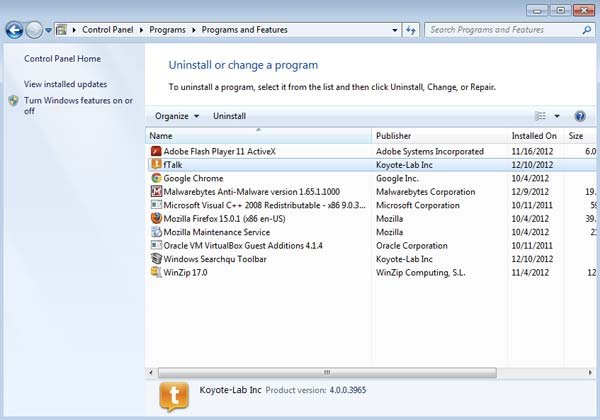600x420 pixels.
Task: Select Oracle VM VirtualBox Guest Additions 4.1.4
Action: pos(243,246)
